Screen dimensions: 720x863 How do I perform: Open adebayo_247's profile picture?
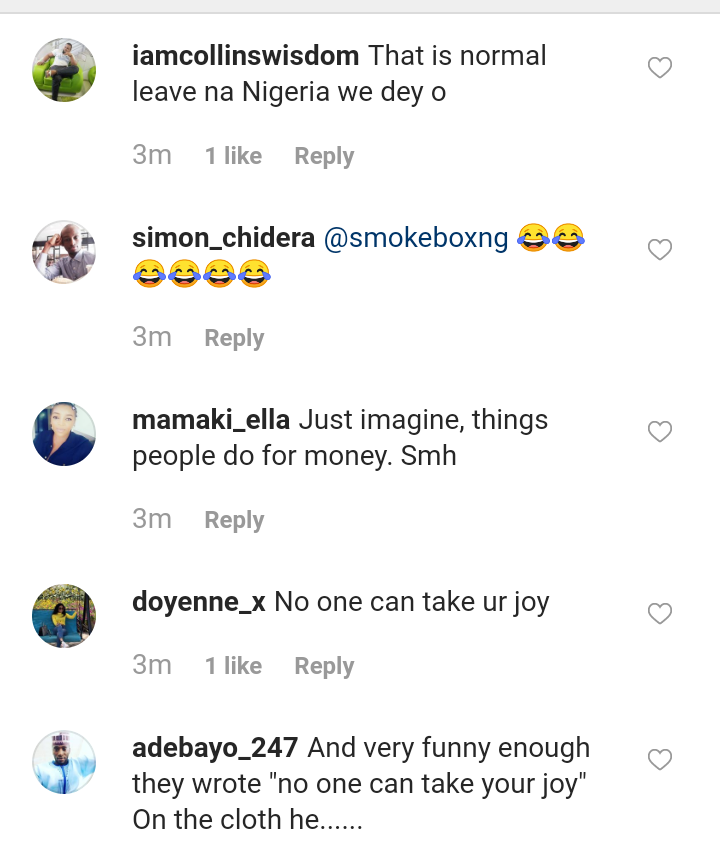click(x=64, y=762)
